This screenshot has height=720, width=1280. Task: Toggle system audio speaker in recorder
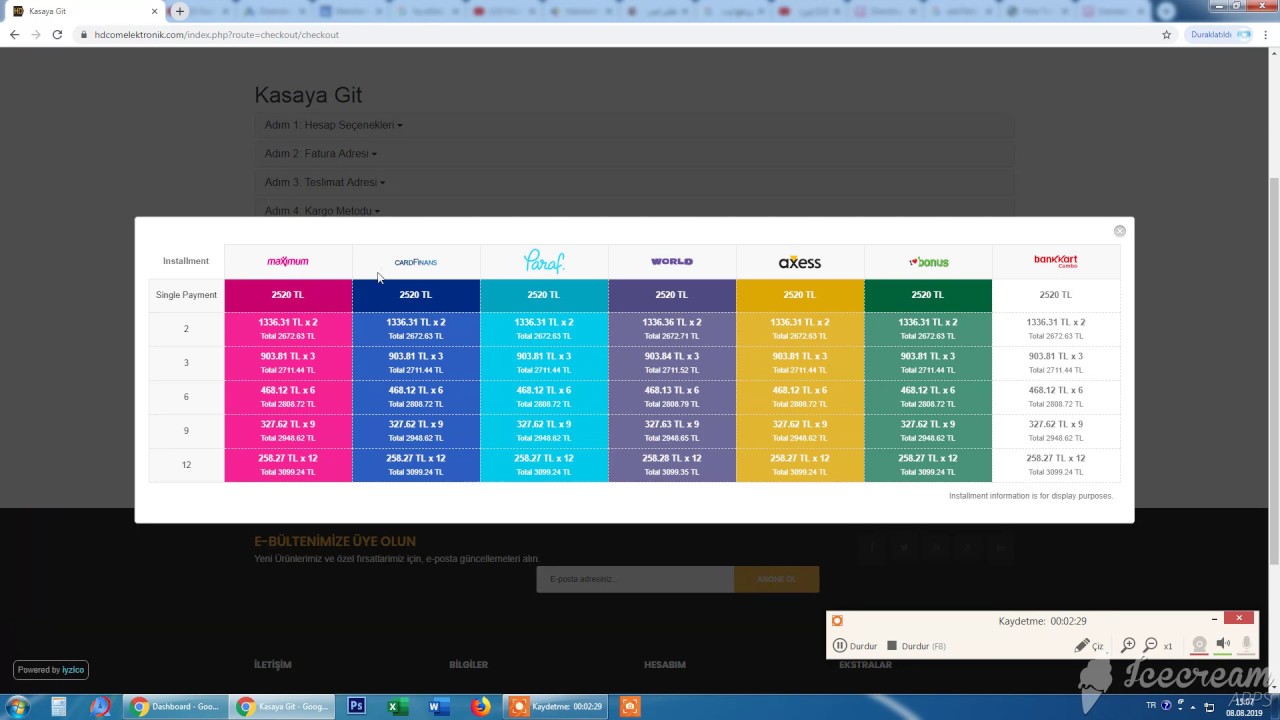point(1222,645)
